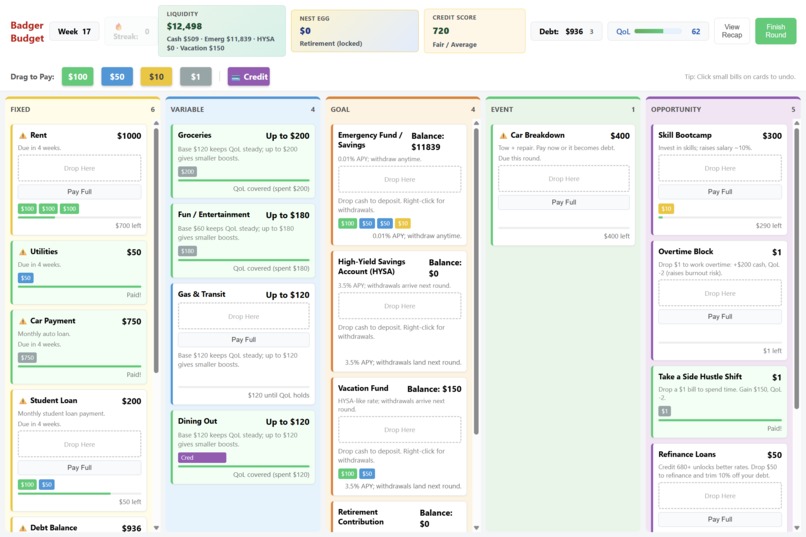Click the Fixed column scroll-down arrow
The image size is (806, 537).
coord(156,528)
